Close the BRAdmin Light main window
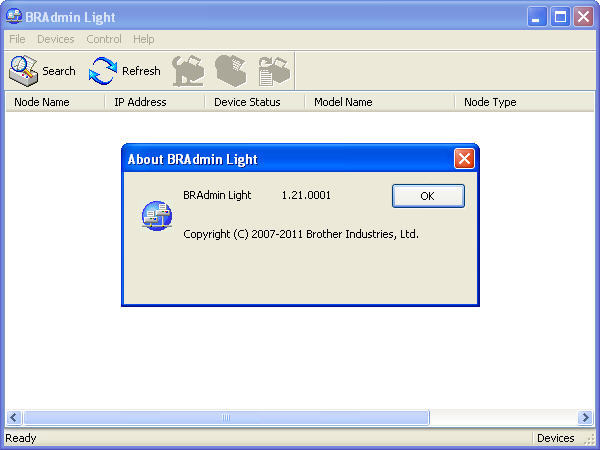Image resolution: width=600 pixels, height=450 pixels. pos(583,17)
